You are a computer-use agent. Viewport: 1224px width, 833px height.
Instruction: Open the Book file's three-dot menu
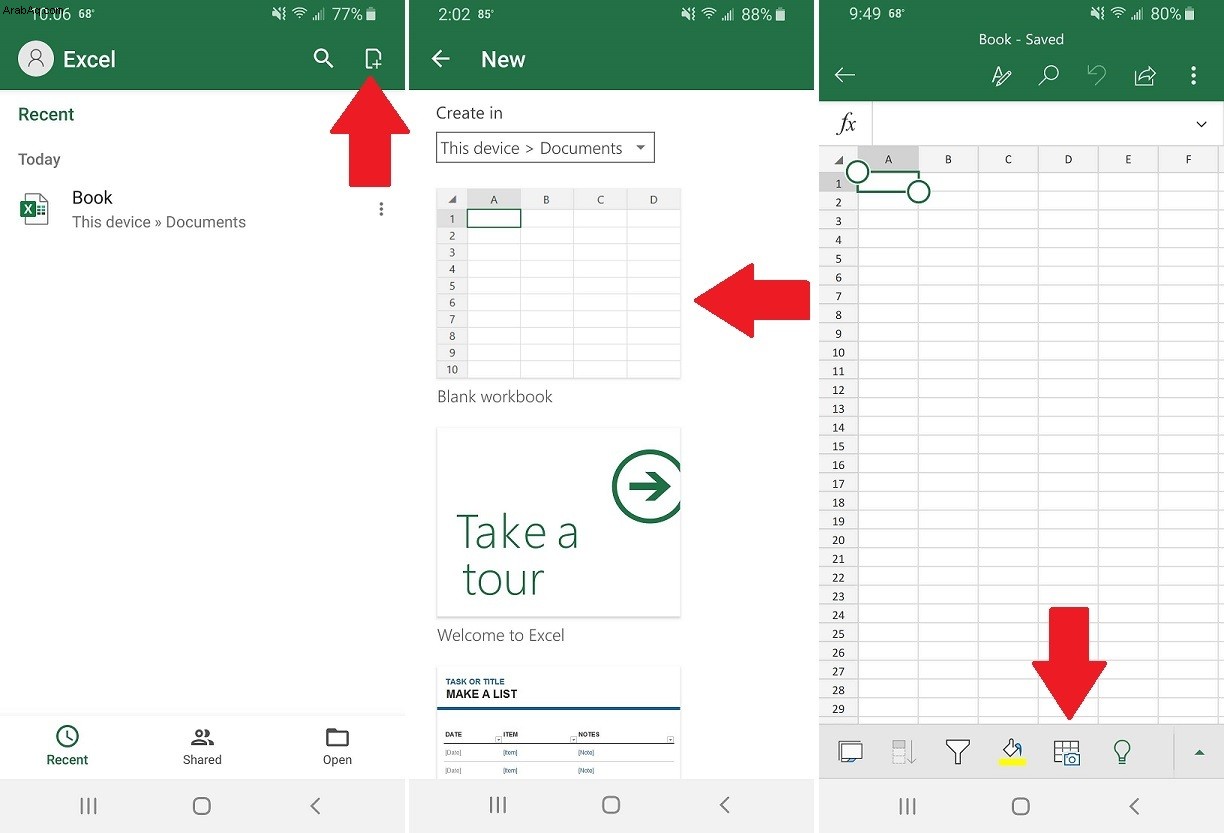[x=381, y=209]
